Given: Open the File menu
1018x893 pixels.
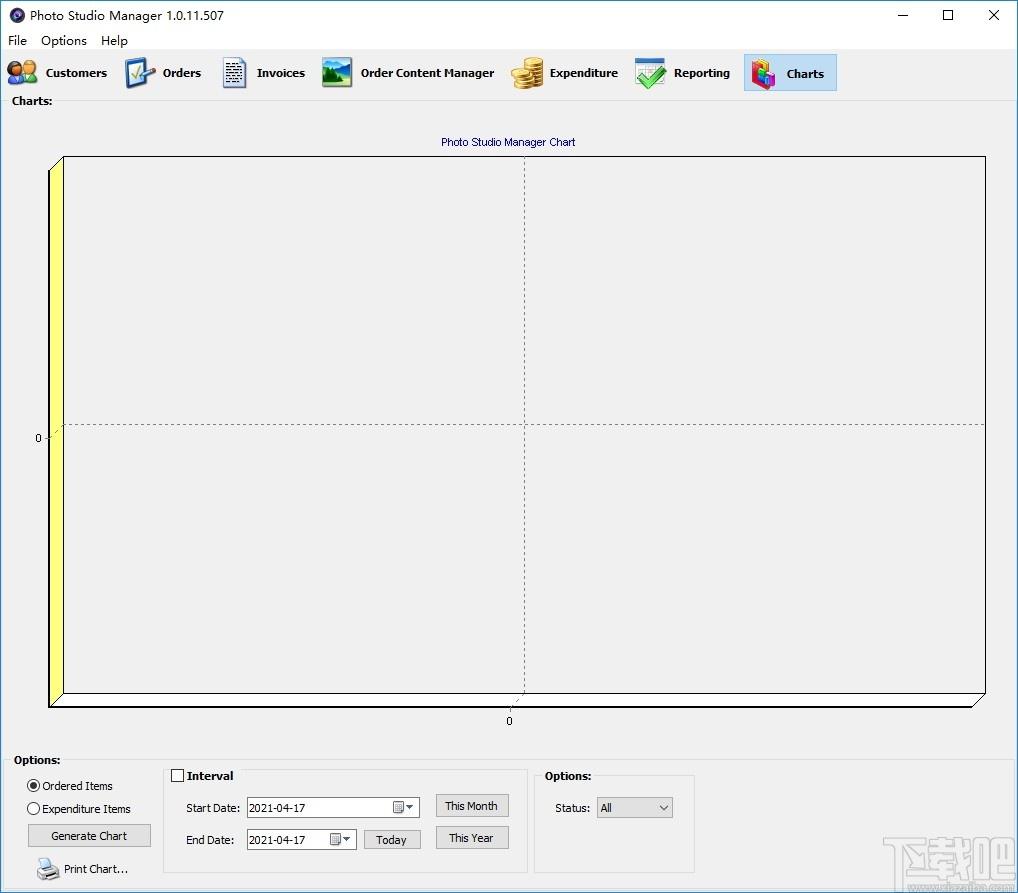Looking at the screenshot, I should 18,40.
